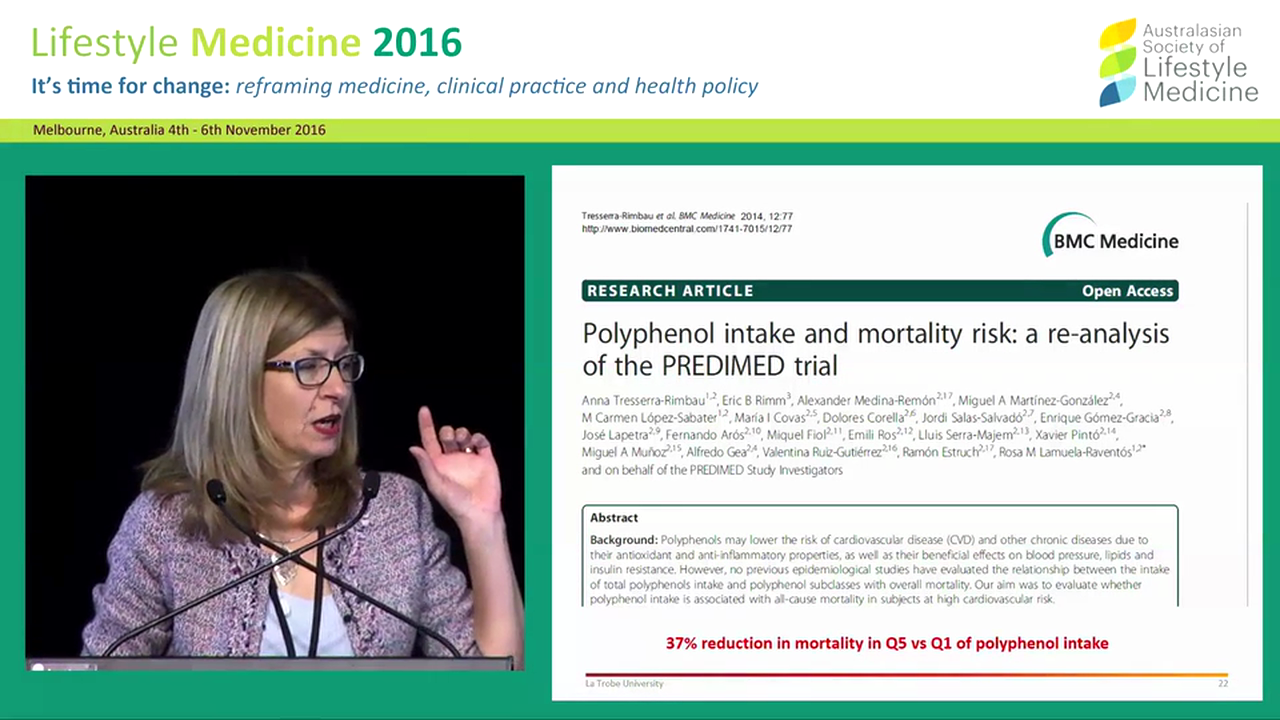Click slide number 22 in footer

coord(1222,684)
